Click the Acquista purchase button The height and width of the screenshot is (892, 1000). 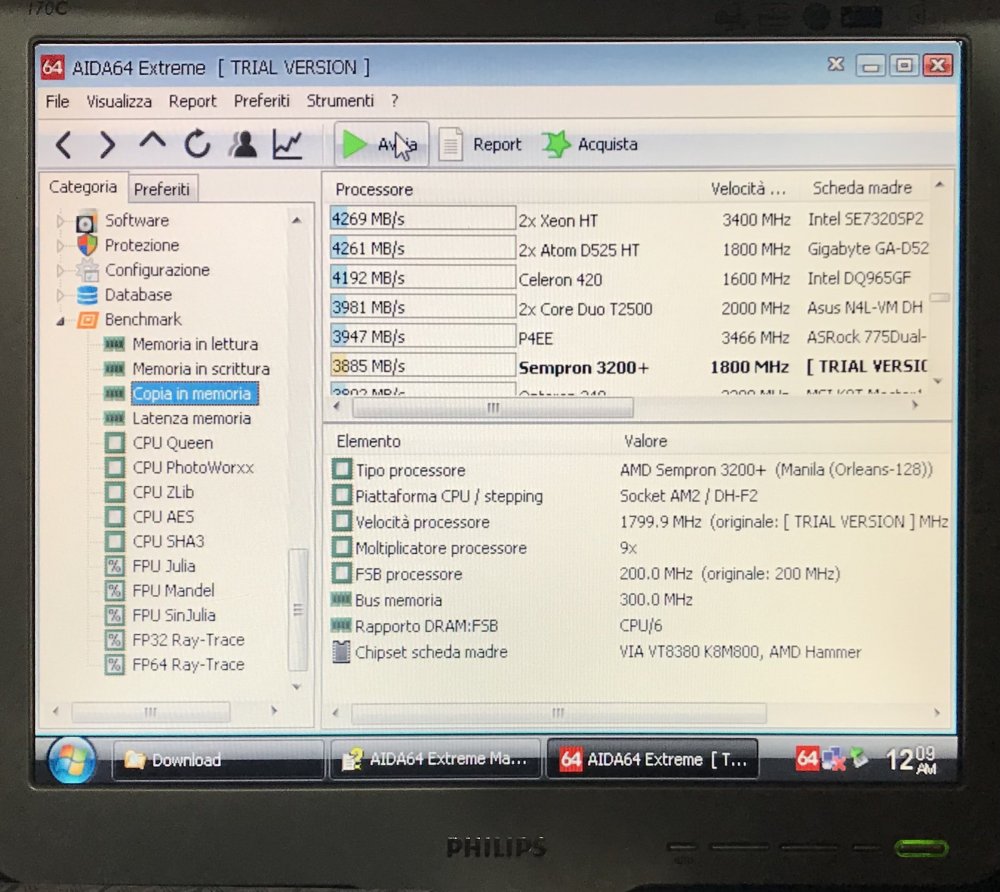590,145
